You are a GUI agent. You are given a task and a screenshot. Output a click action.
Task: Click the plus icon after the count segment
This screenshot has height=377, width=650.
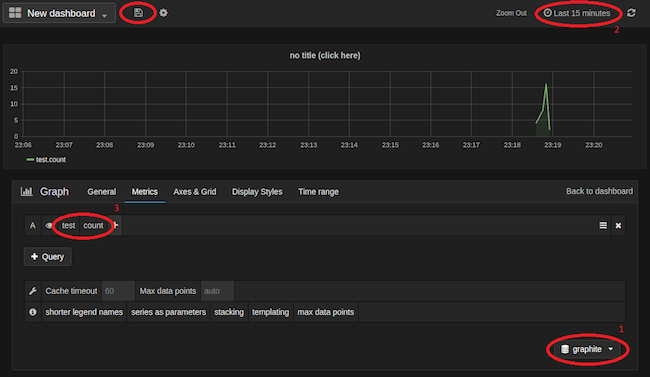[x=116, y=225]
